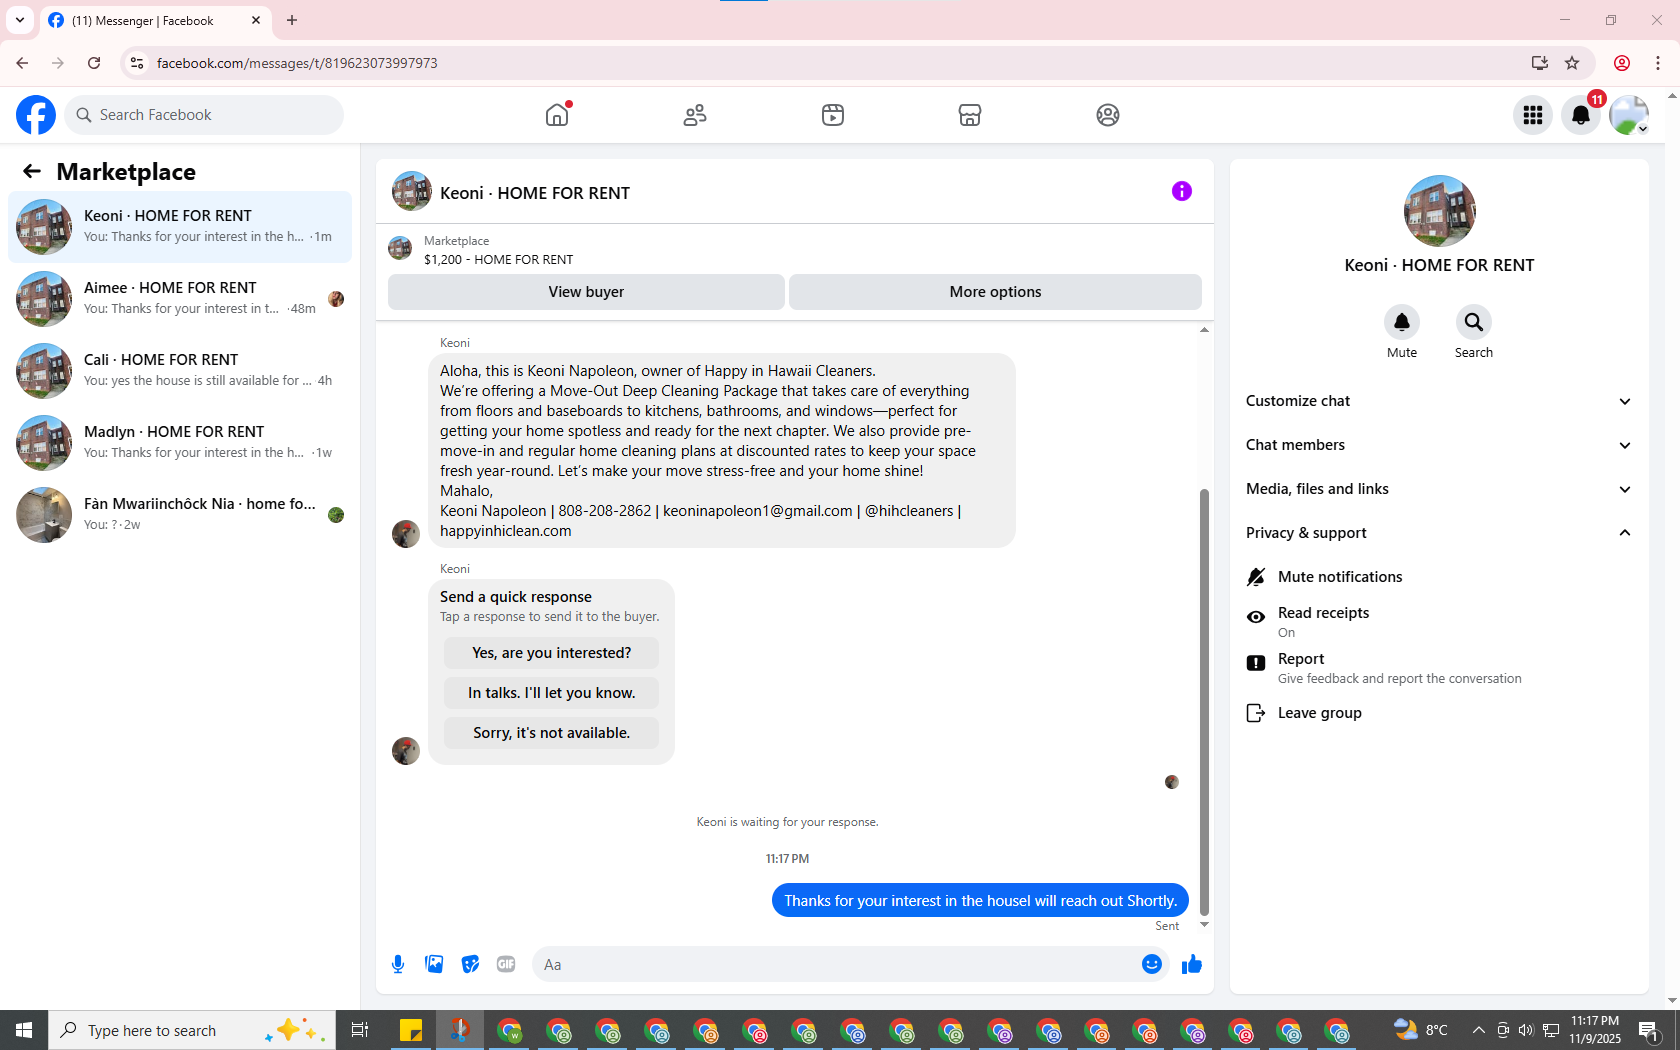Click the More options button
The width and height of the screenshot is (1680, 1050).
[995, 292]
